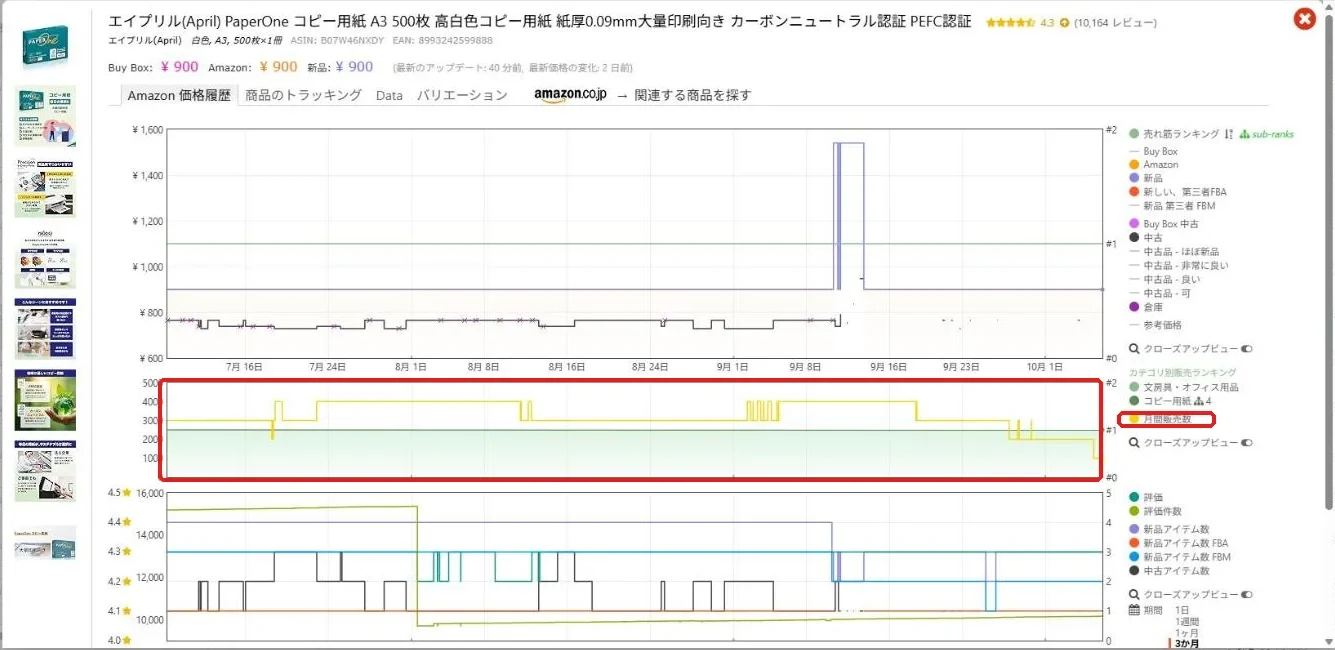Click the amazon.co.jp logo link
This screenshot has width=1335, height=650.
tap(571, 95)
